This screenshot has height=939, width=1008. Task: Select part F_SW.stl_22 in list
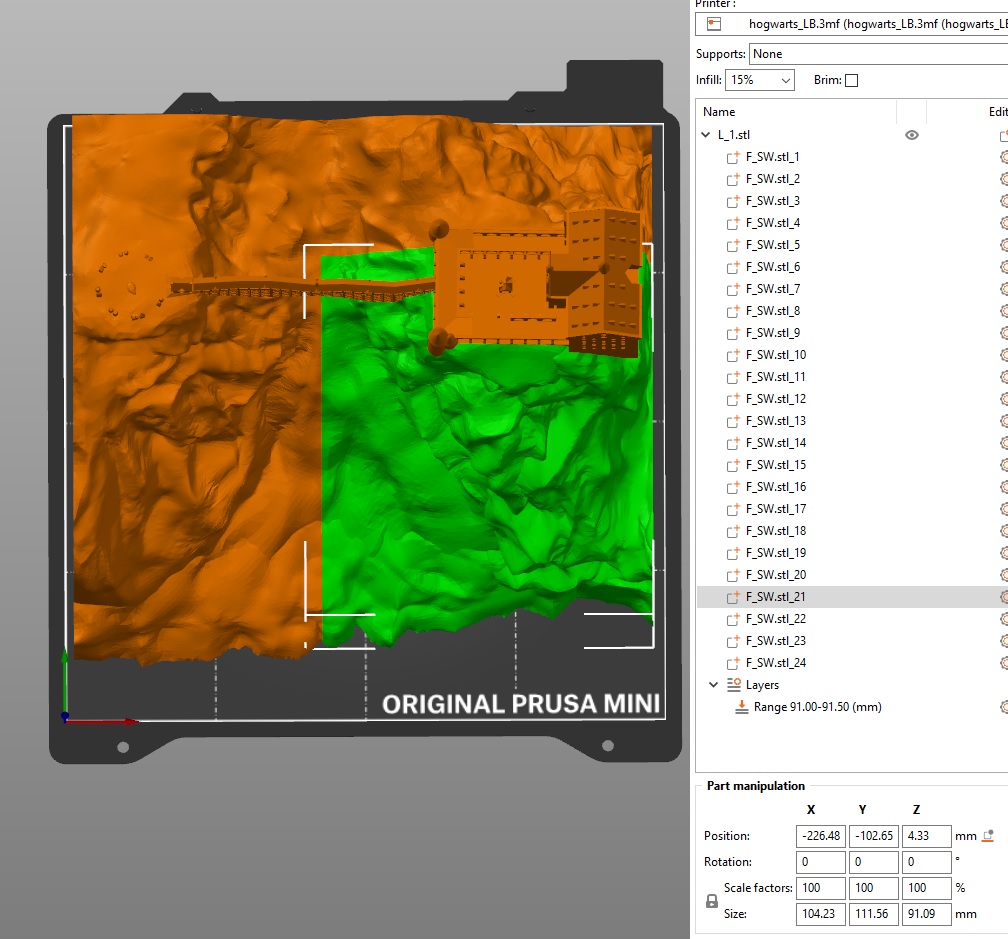click(x=852, y=619)
